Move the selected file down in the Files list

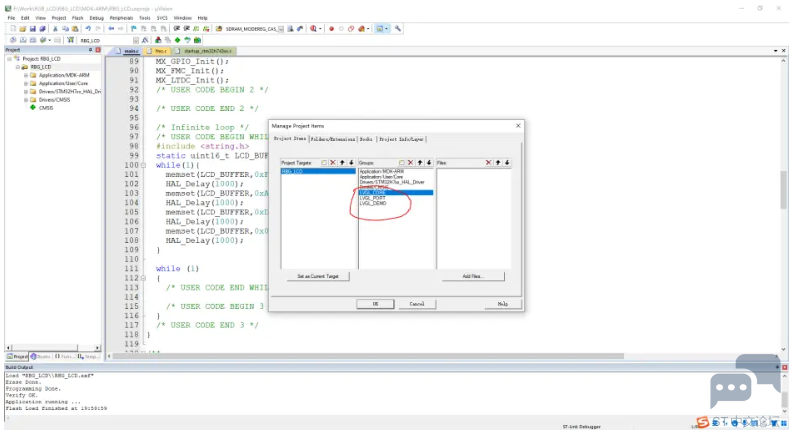[x=507, y=163]
